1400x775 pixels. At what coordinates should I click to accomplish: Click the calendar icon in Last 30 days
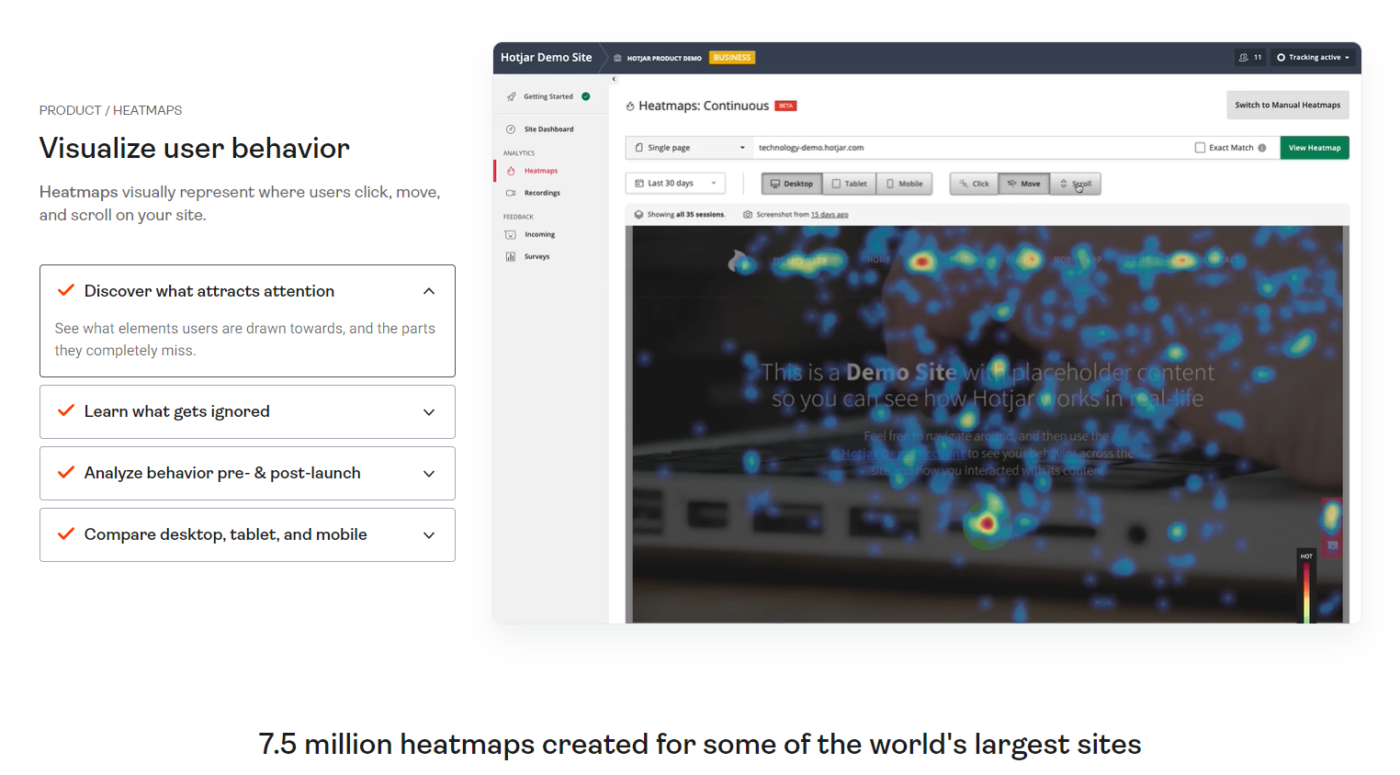pos(639,184)
